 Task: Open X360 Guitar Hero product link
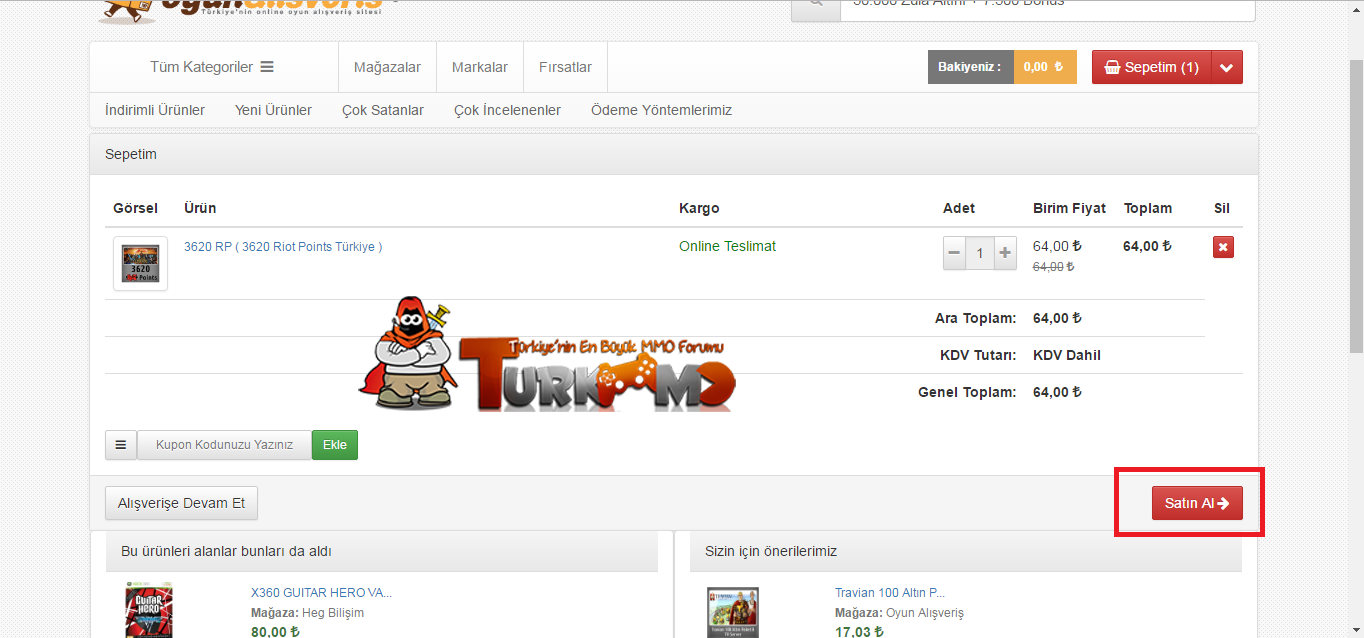click(x=321, y=593)
